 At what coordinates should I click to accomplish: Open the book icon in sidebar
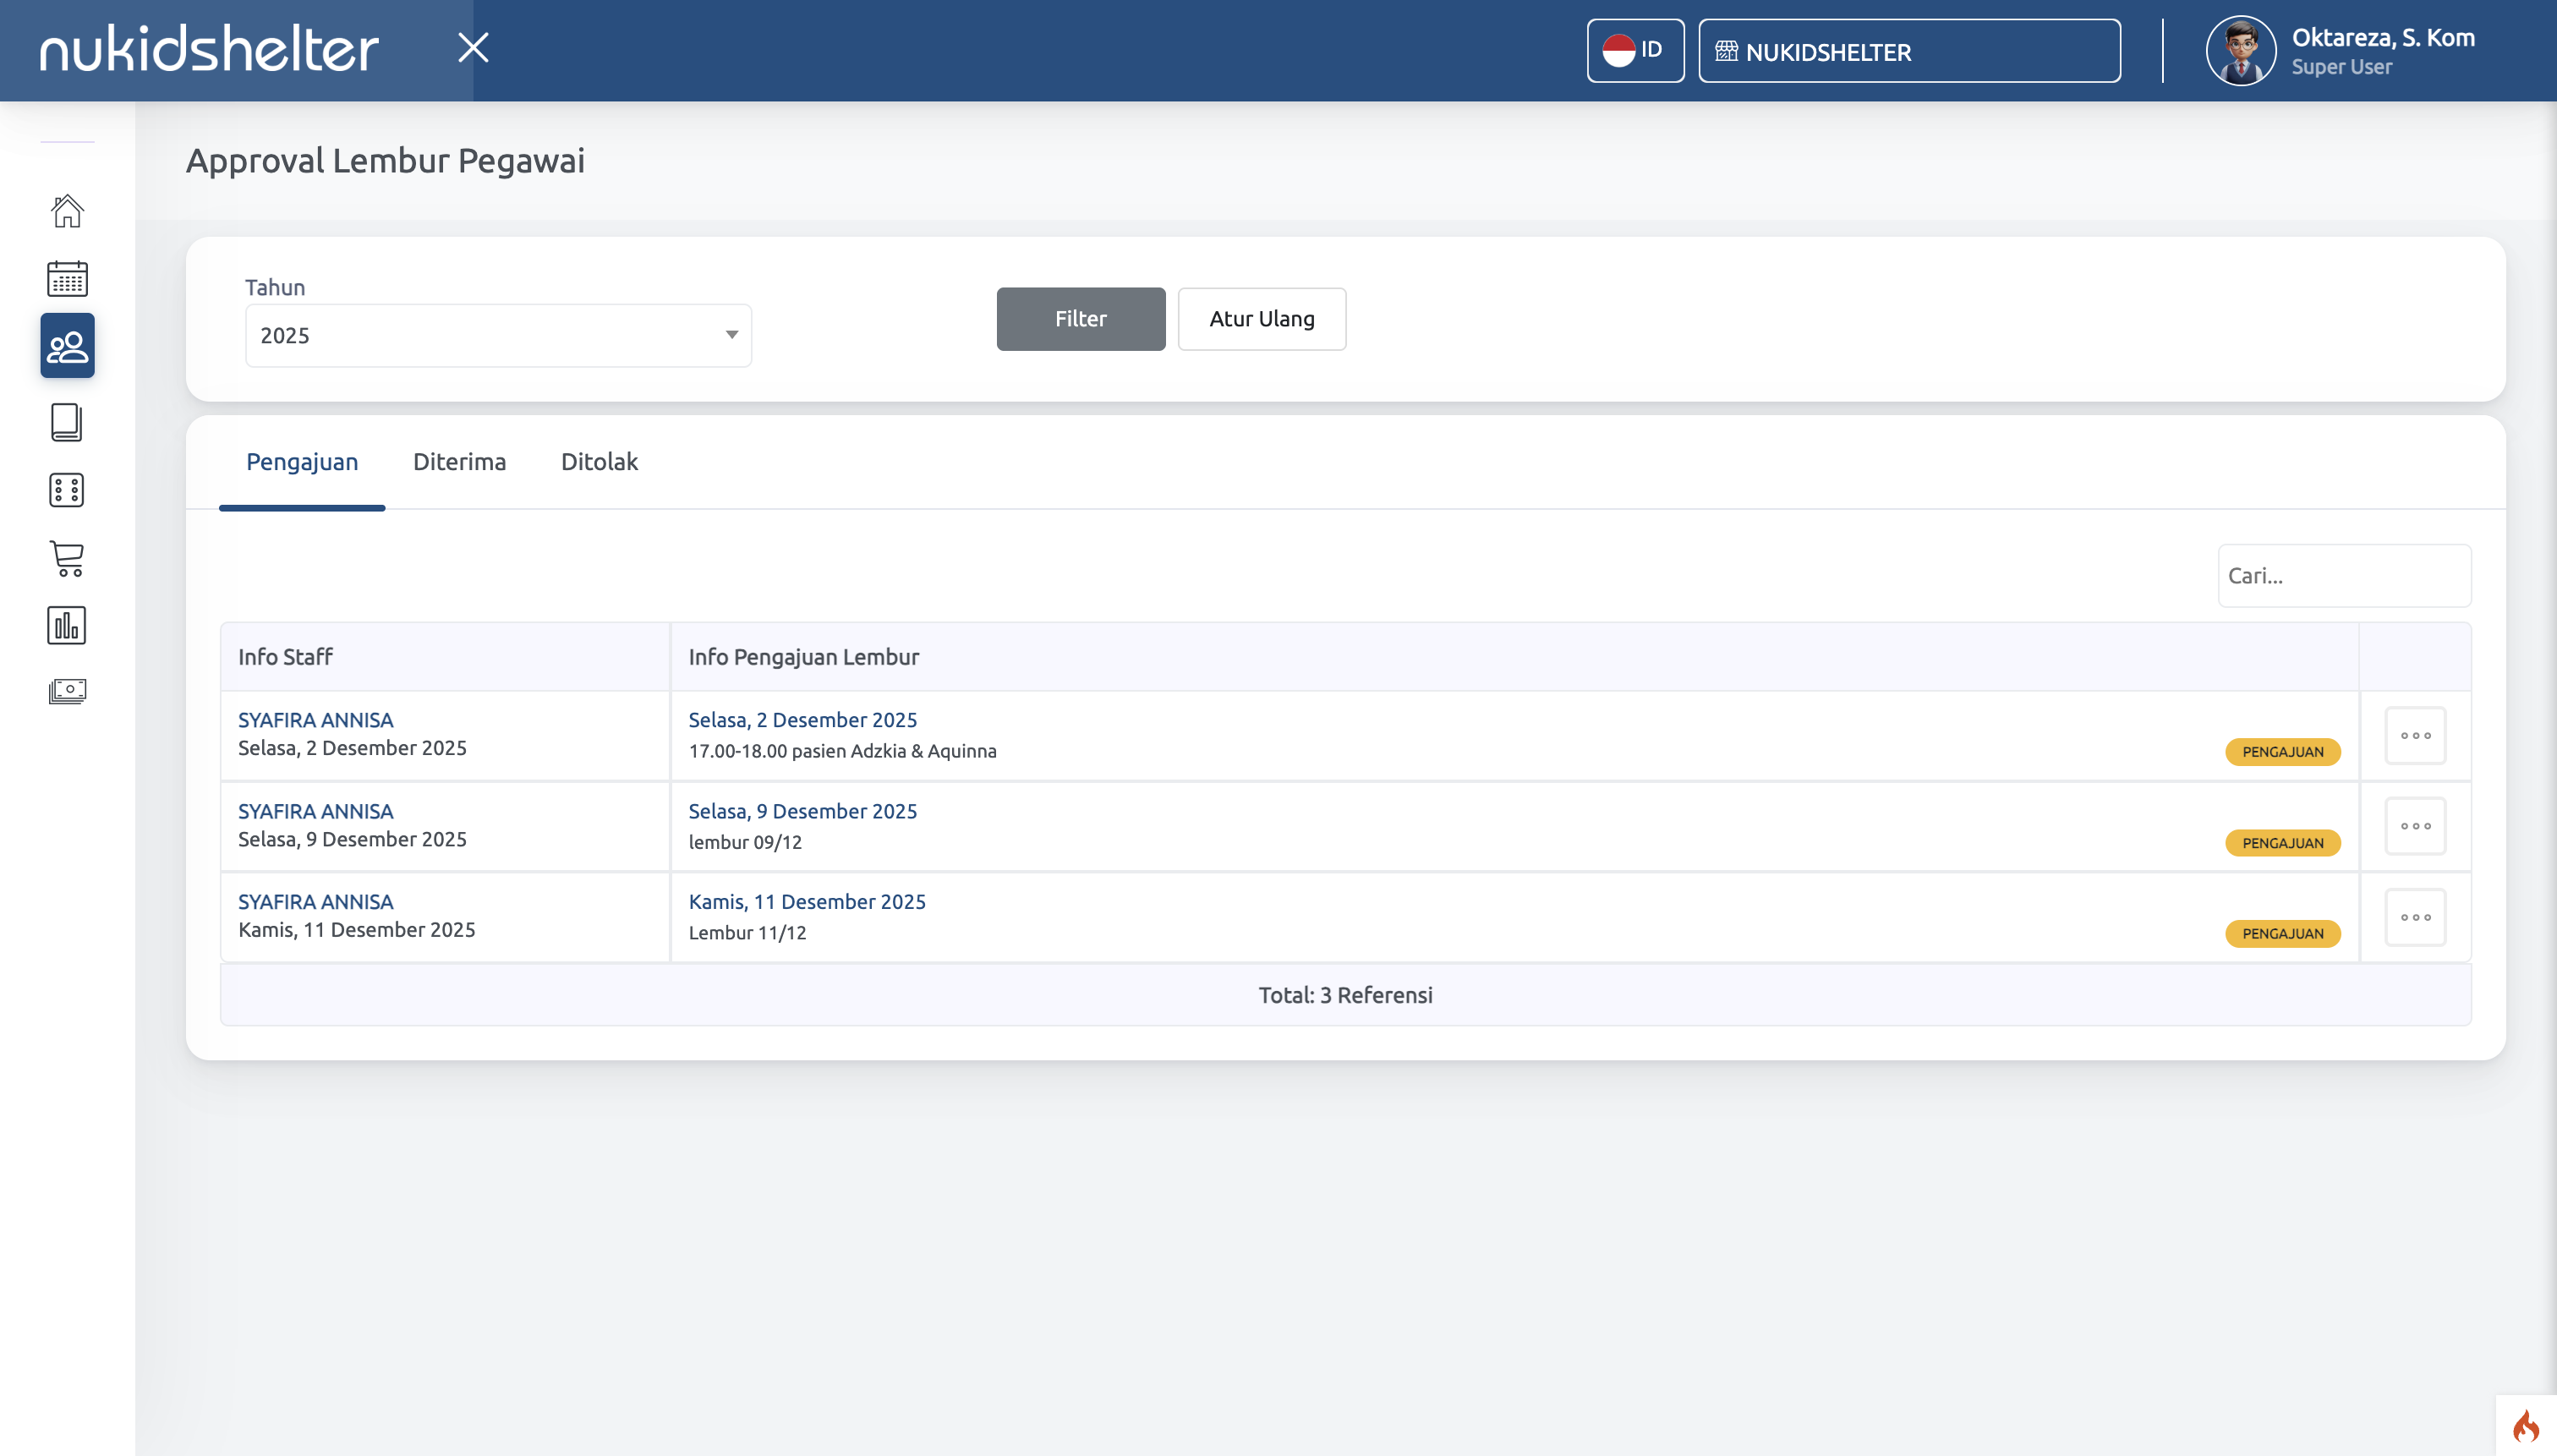tap(67, 422)
